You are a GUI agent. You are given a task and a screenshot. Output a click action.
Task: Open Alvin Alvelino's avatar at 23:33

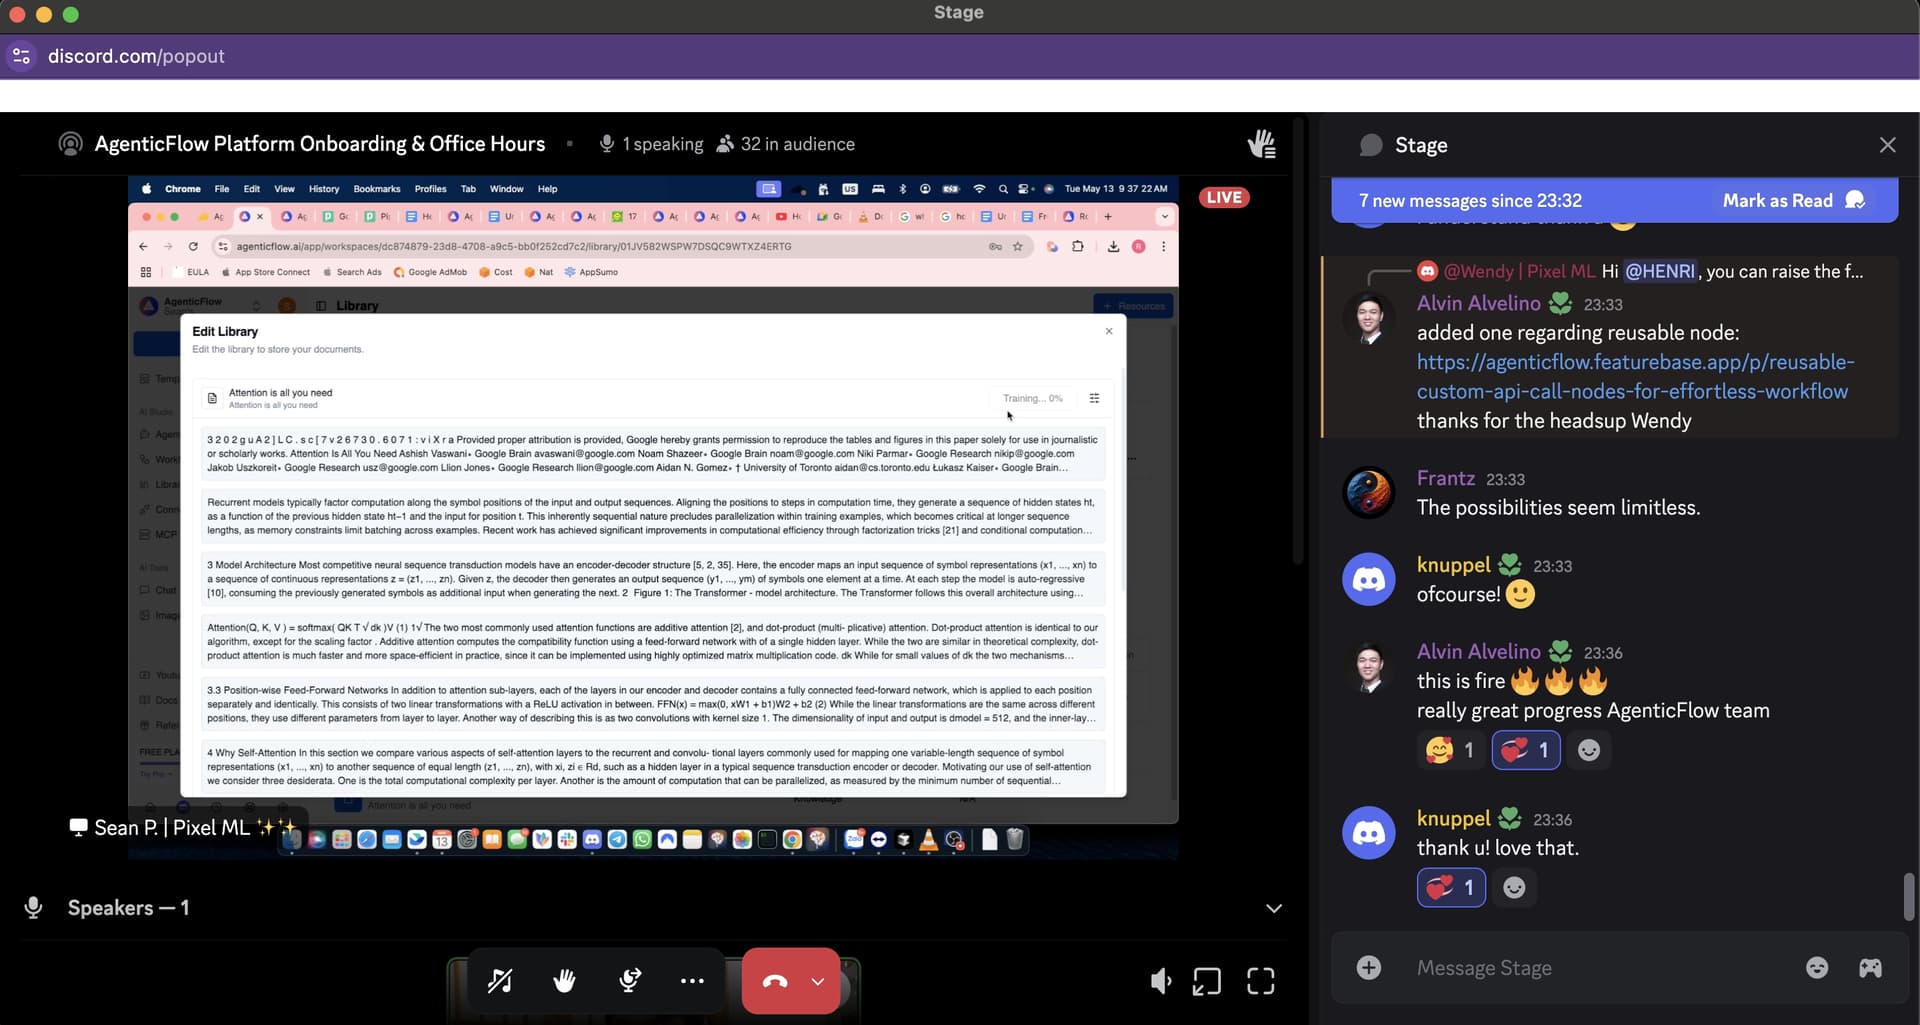pyautogui.click(x=1368, y=318)
